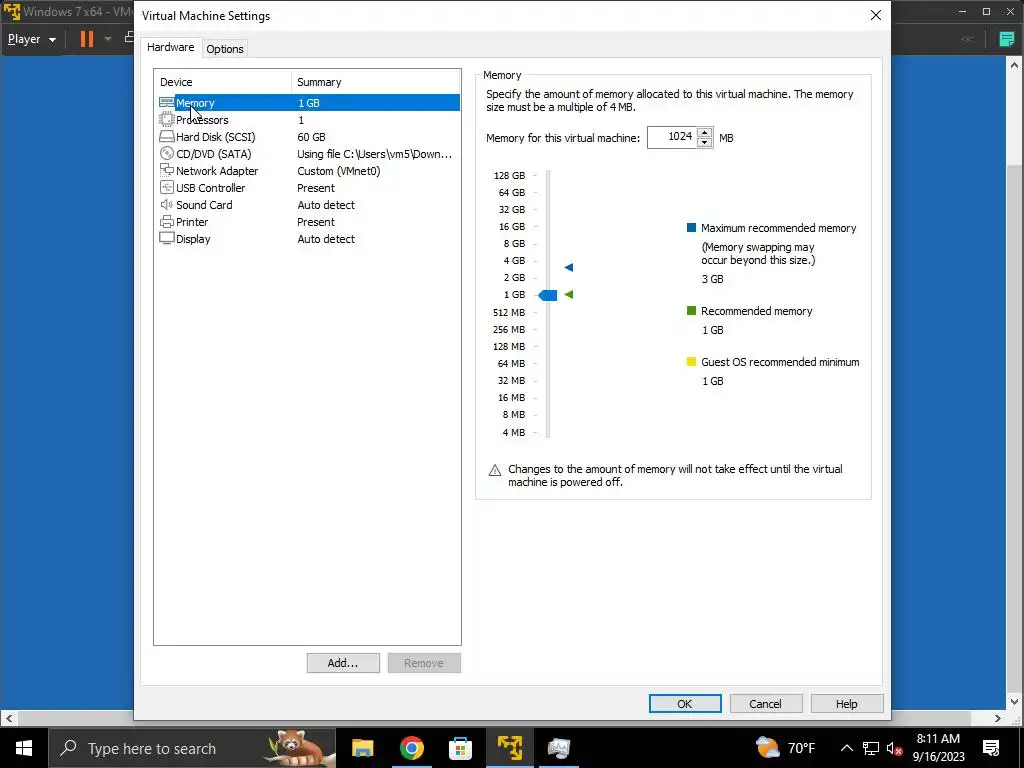Image resolution: width=1024 pixels, height=768 pixels.
Task: Click the taskbar app icon right of VMware
Action: pyautogui.click(x=558, y=748)
